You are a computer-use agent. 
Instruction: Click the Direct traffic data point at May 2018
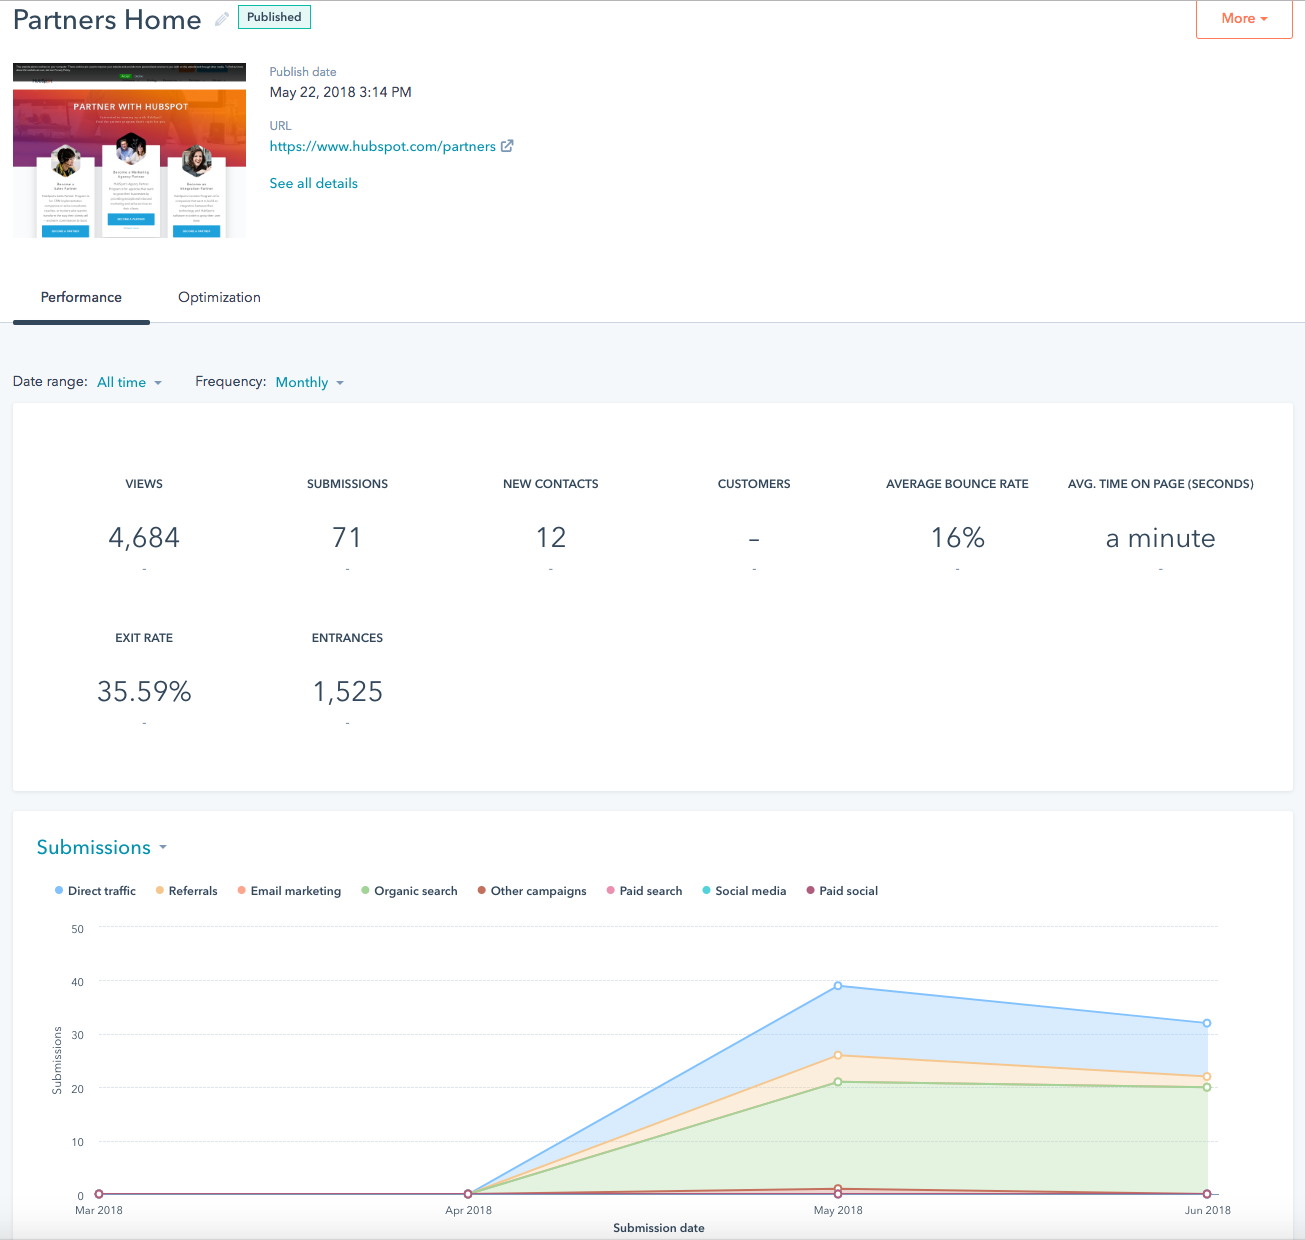pos(838,986)
